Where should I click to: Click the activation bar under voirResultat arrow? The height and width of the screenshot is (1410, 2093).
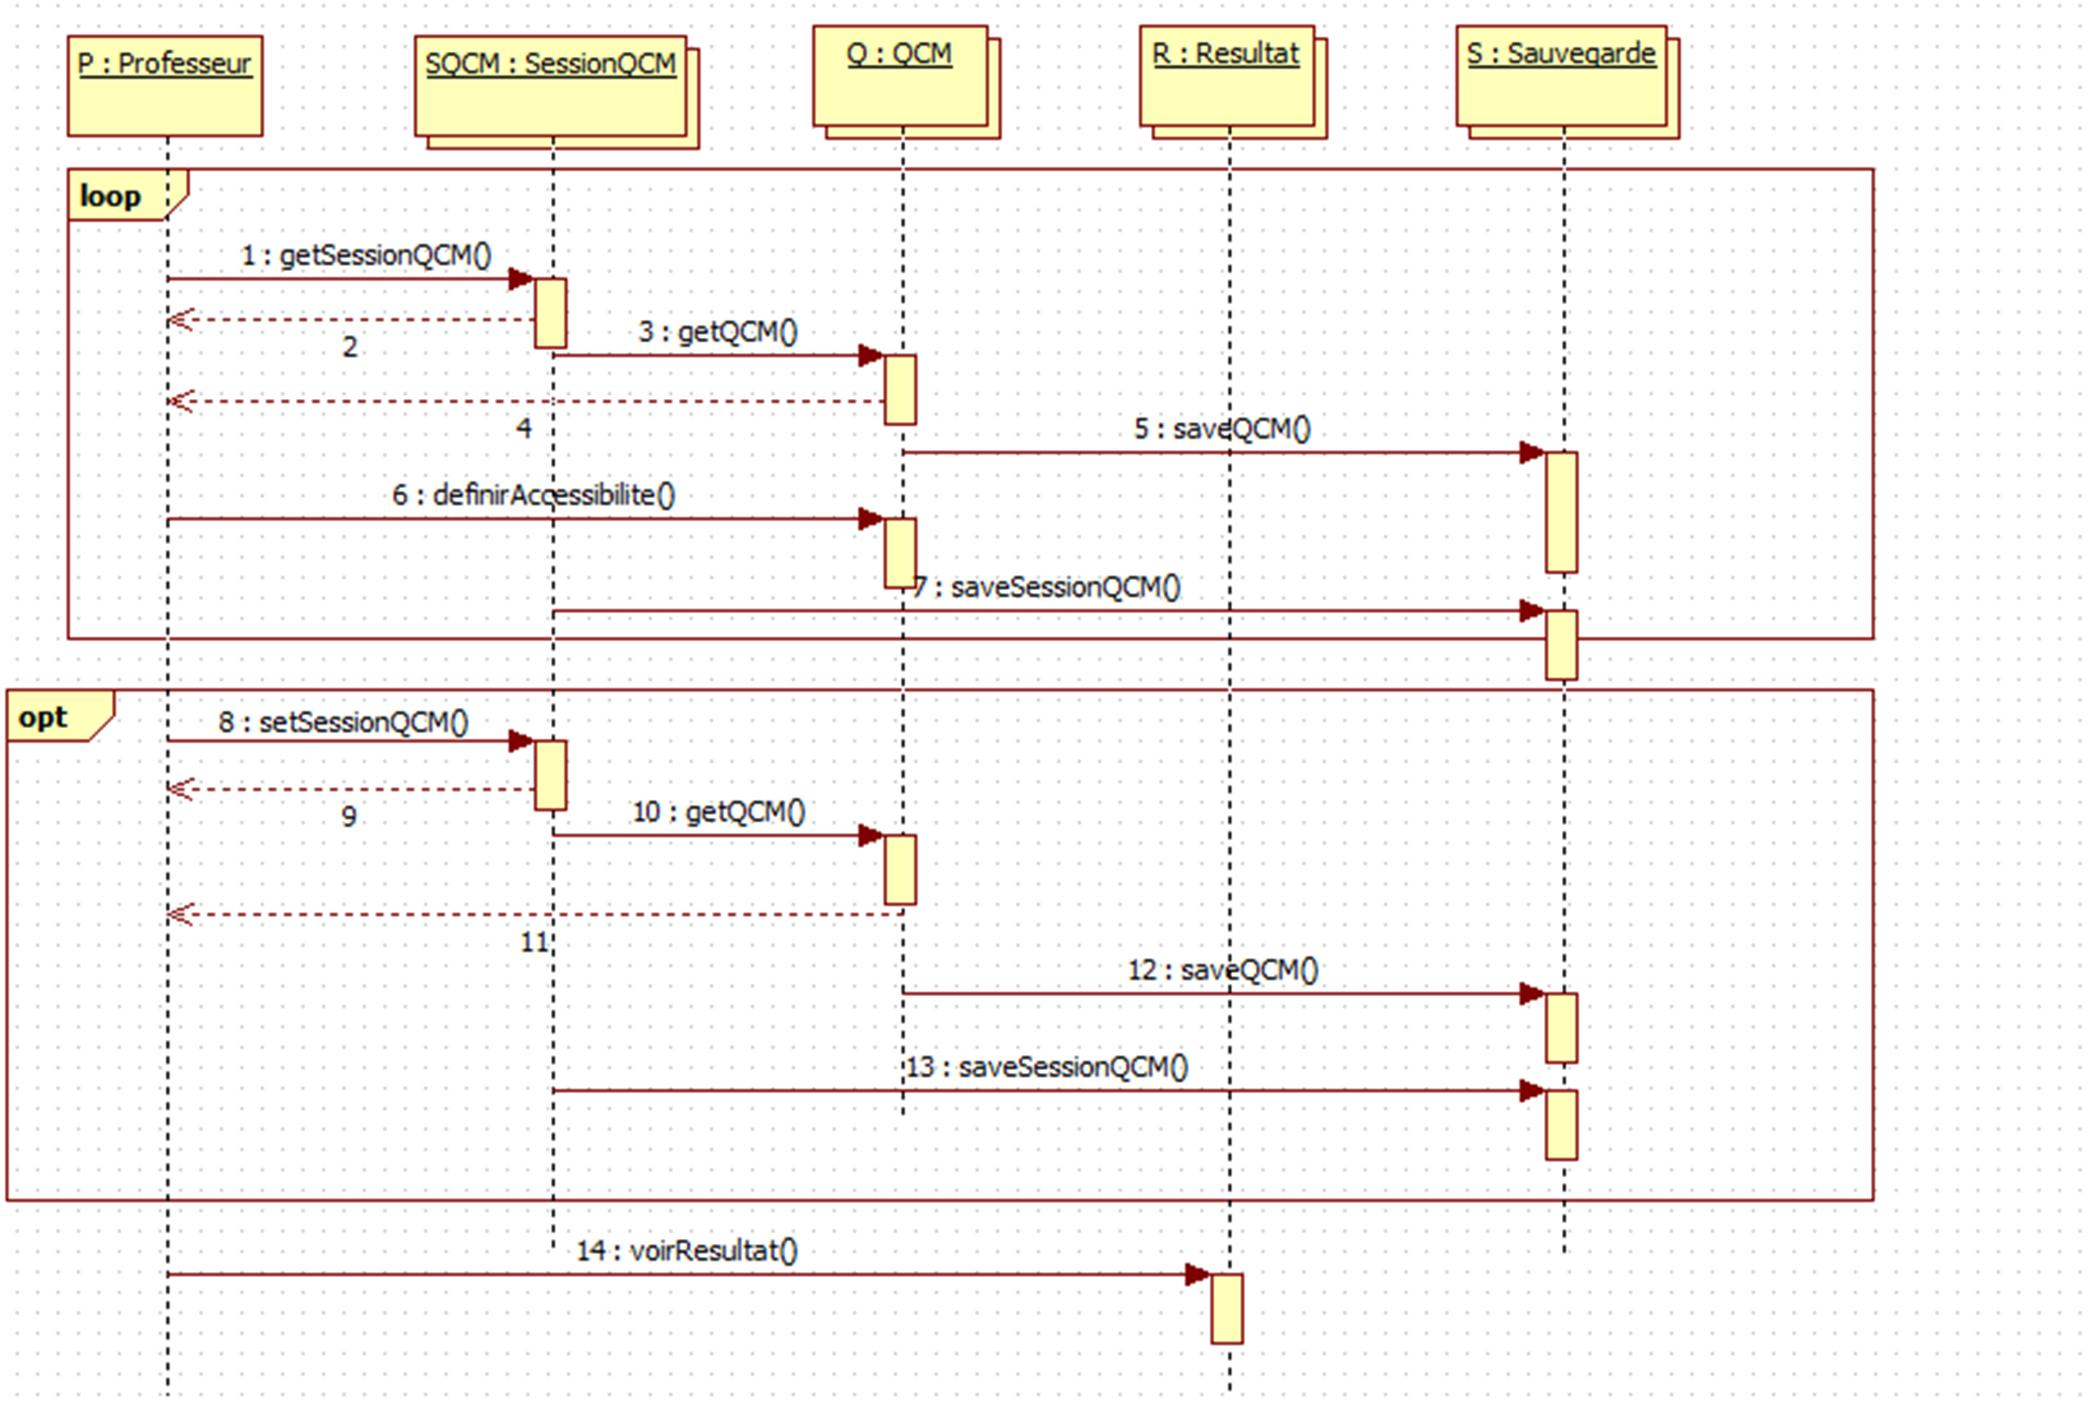(1227, 1308)
